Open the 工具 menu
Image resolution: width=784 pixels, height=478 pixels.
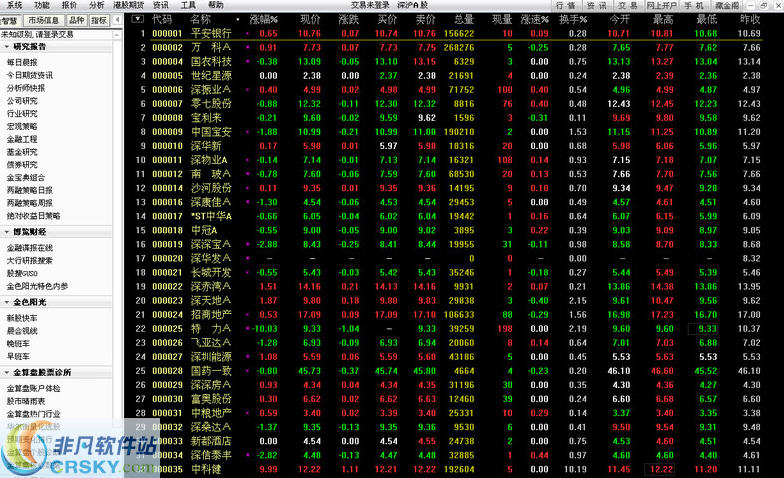click(188, 5)
